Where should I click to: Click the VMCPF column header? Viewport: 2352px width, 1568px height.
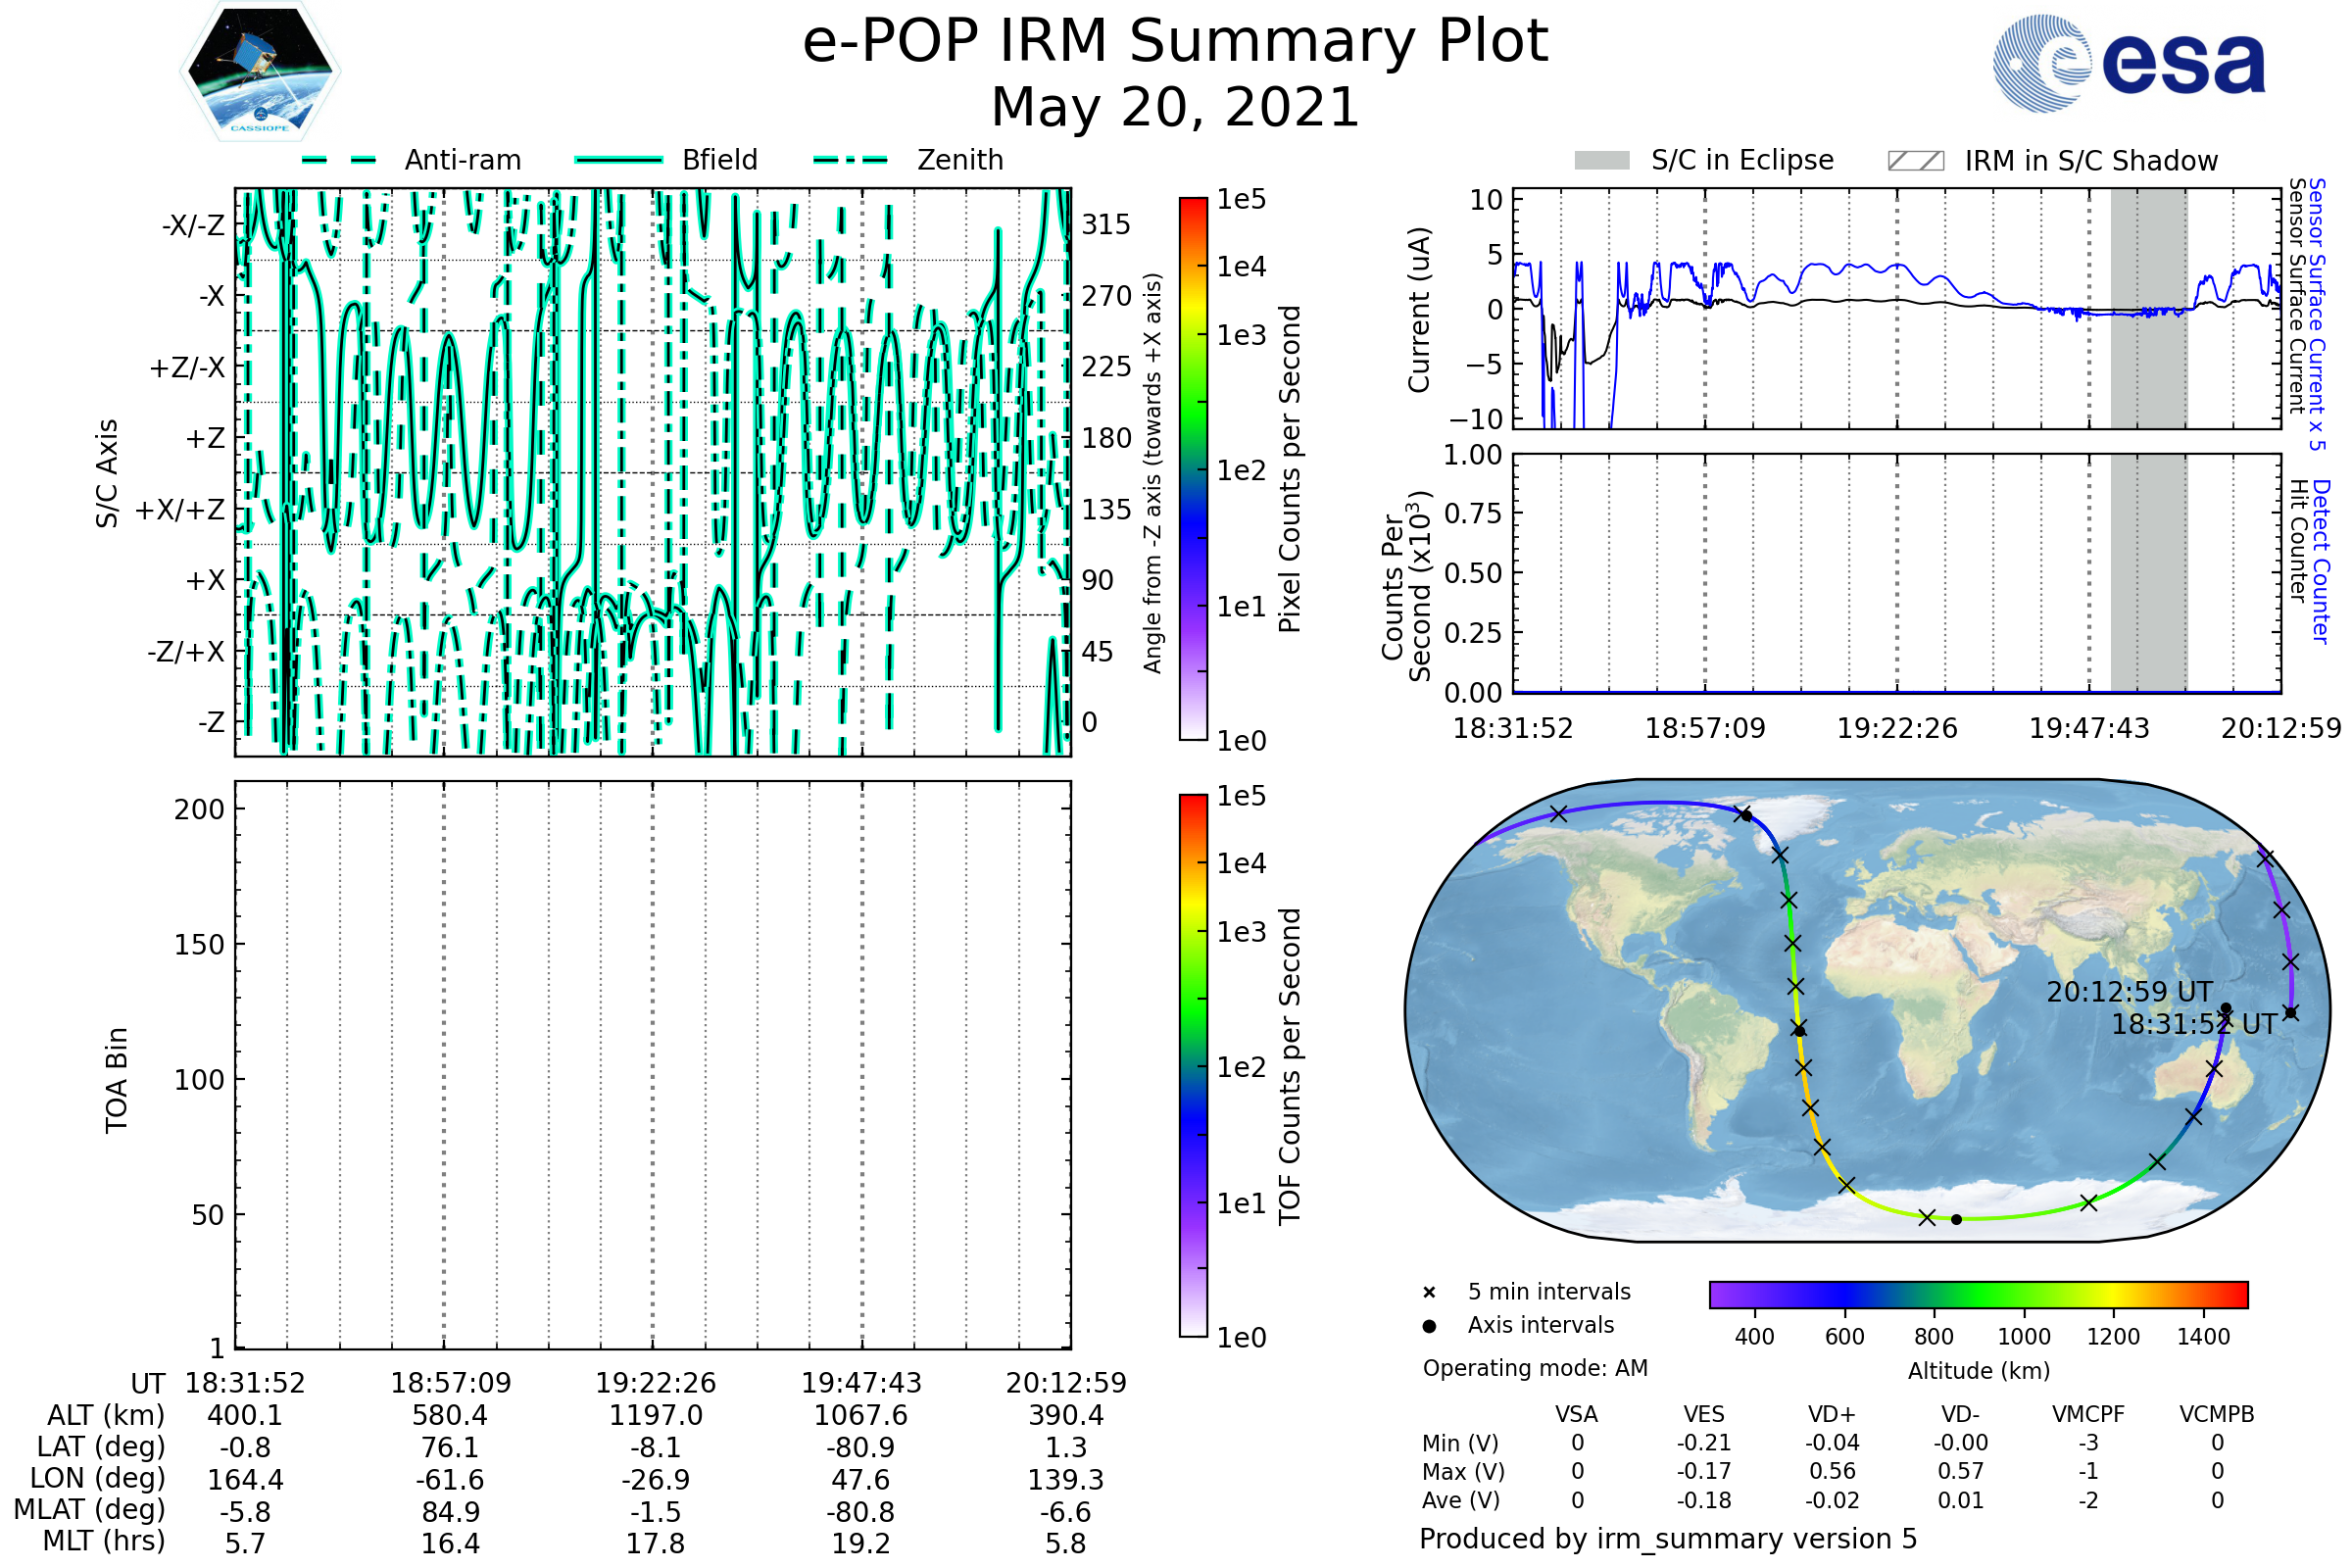(2088, 1414)
